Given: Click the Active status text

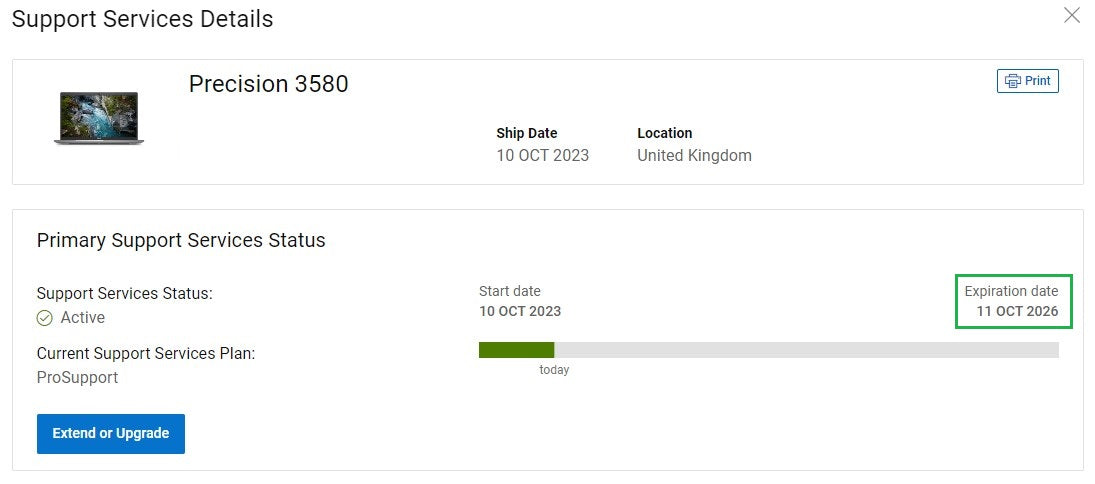Looking at the screenshot, I should [x=83, y=318].
